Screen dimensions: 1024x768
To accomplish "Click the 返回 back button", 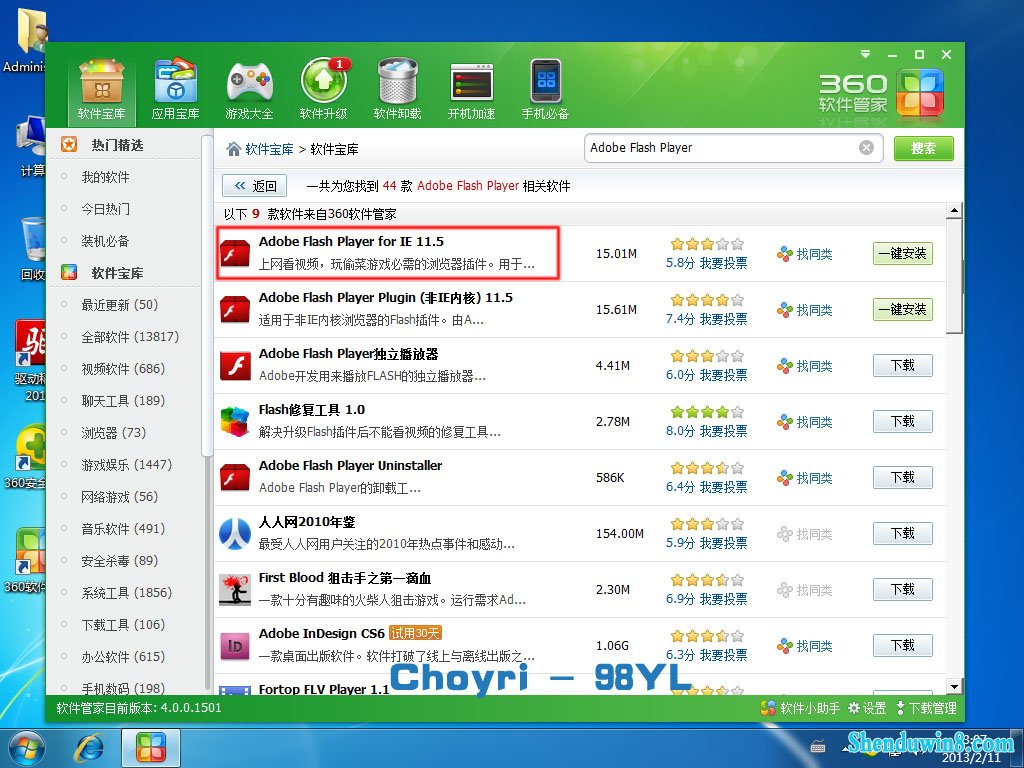I will (x=255, y=185).
